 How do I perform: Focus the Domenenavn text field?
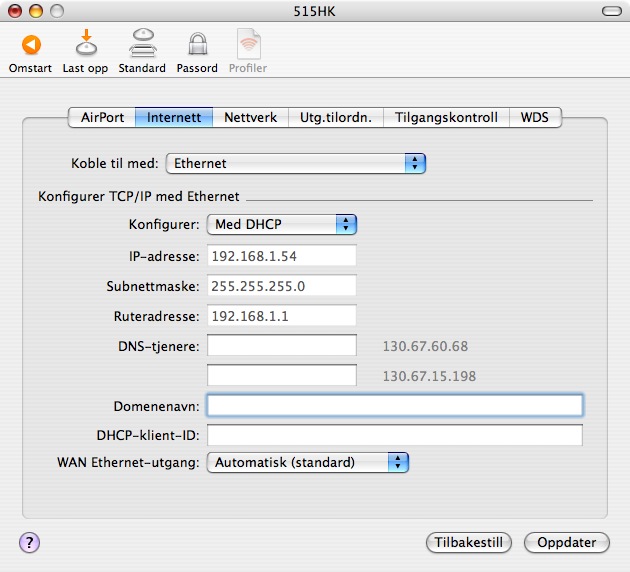pos(395,405)
